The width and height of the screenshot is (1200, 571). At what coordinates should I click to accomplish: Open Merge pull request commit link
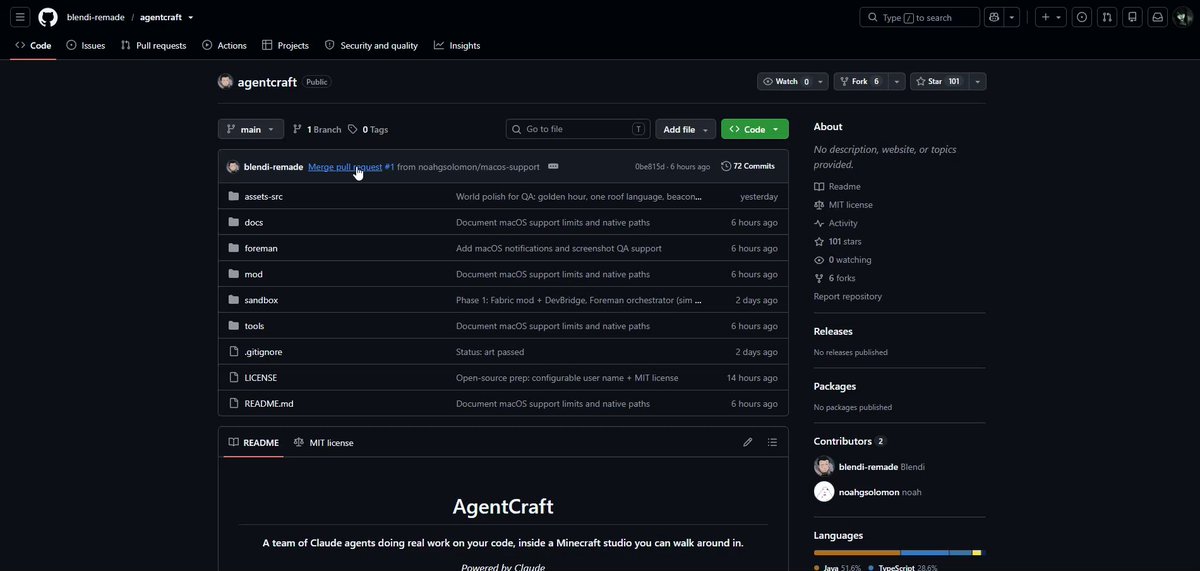(x=345, y=167)
